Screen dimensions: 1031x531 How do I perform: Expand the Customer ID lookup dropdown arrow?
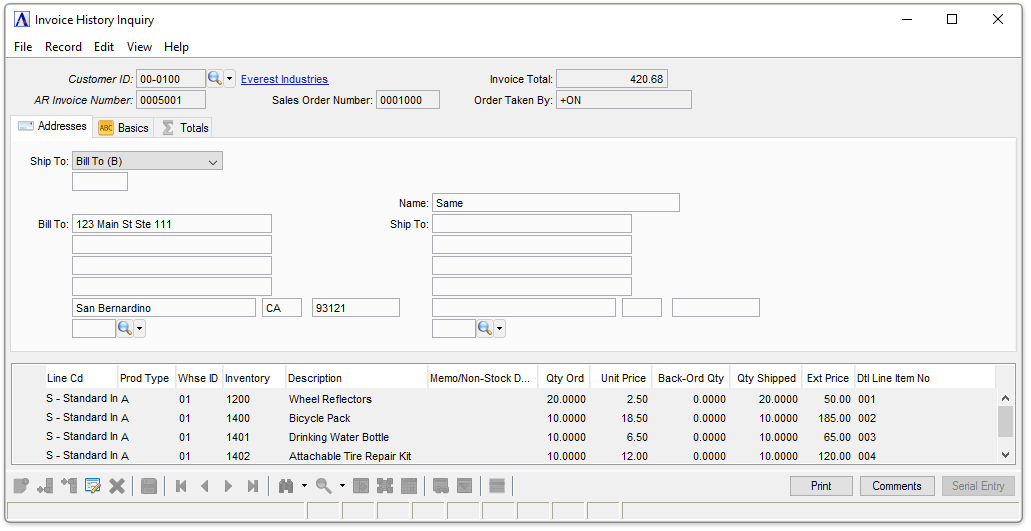pos(230,79)
